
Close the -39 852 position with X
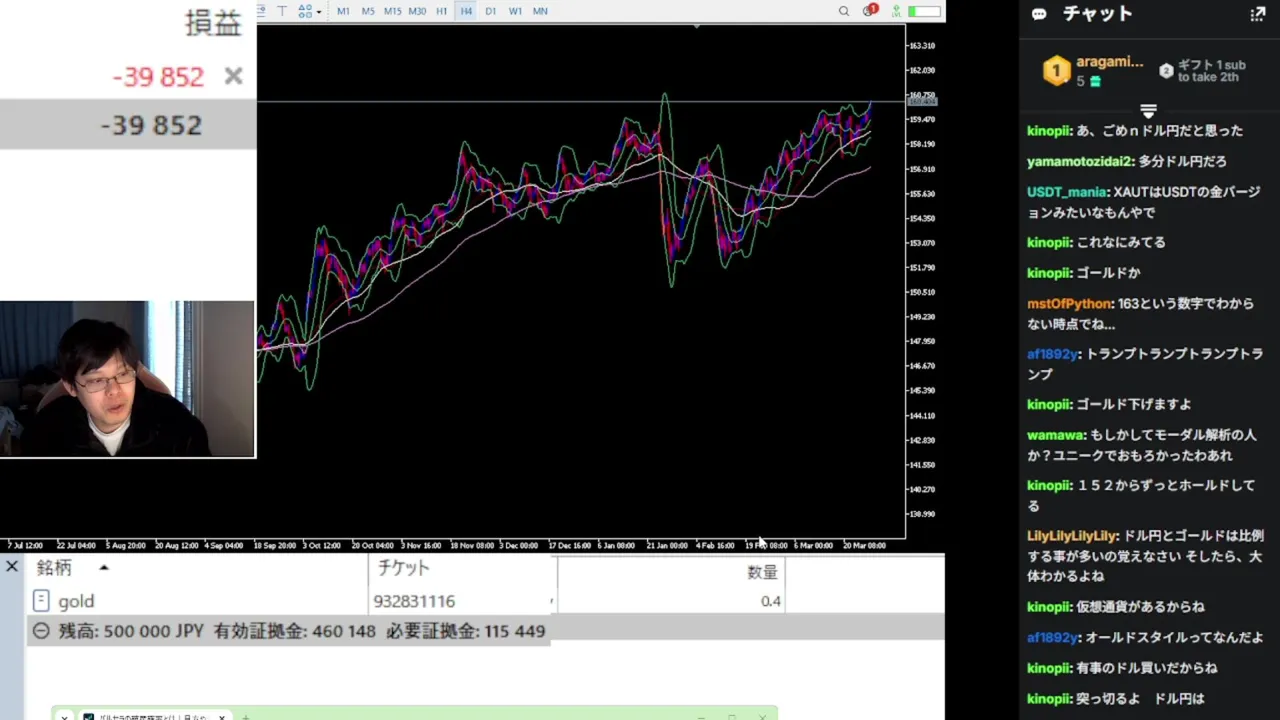(x=233, y=76)
